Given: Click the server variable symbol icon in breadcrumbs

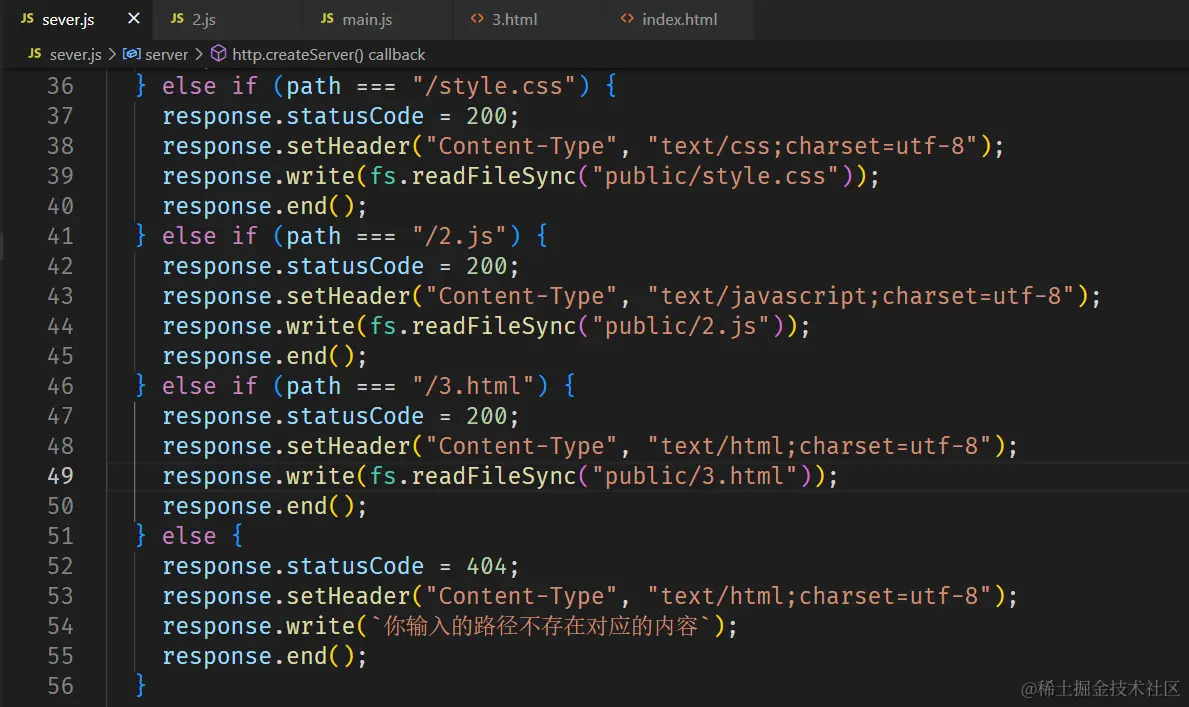Looking at the screenshot, I should click(131, 54).
